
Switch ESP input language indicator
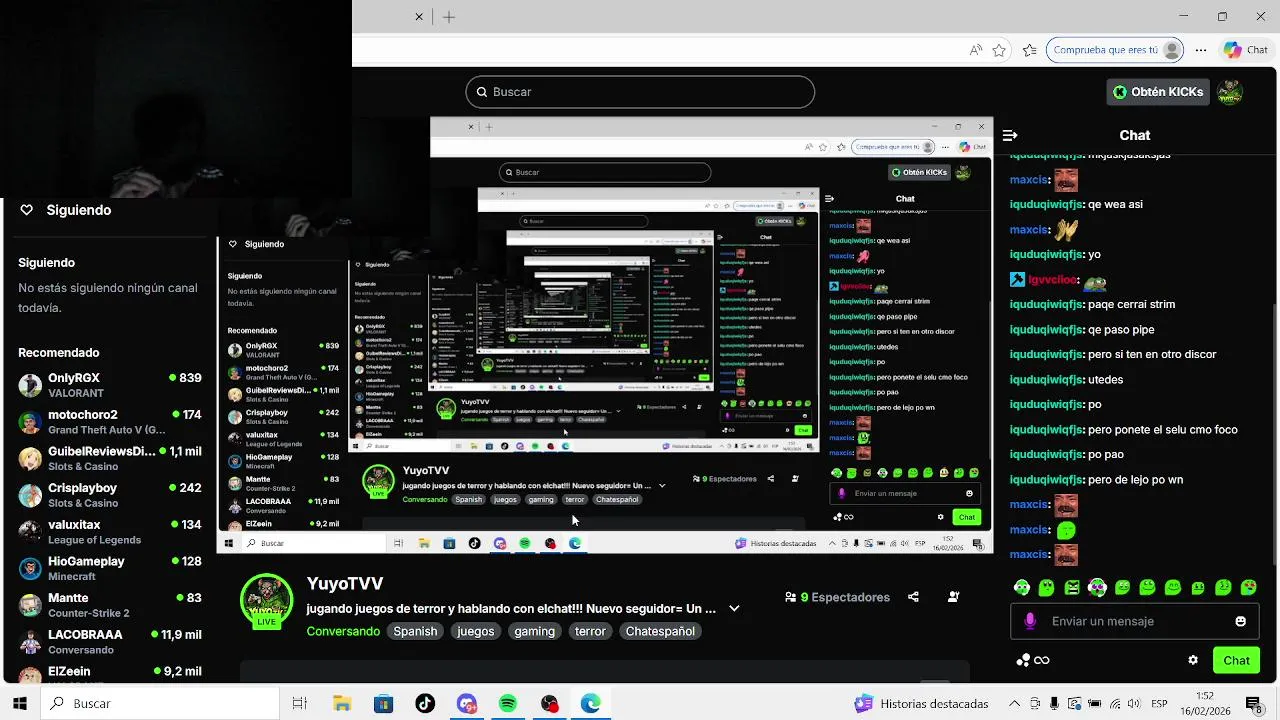(x=1159, y=704)
